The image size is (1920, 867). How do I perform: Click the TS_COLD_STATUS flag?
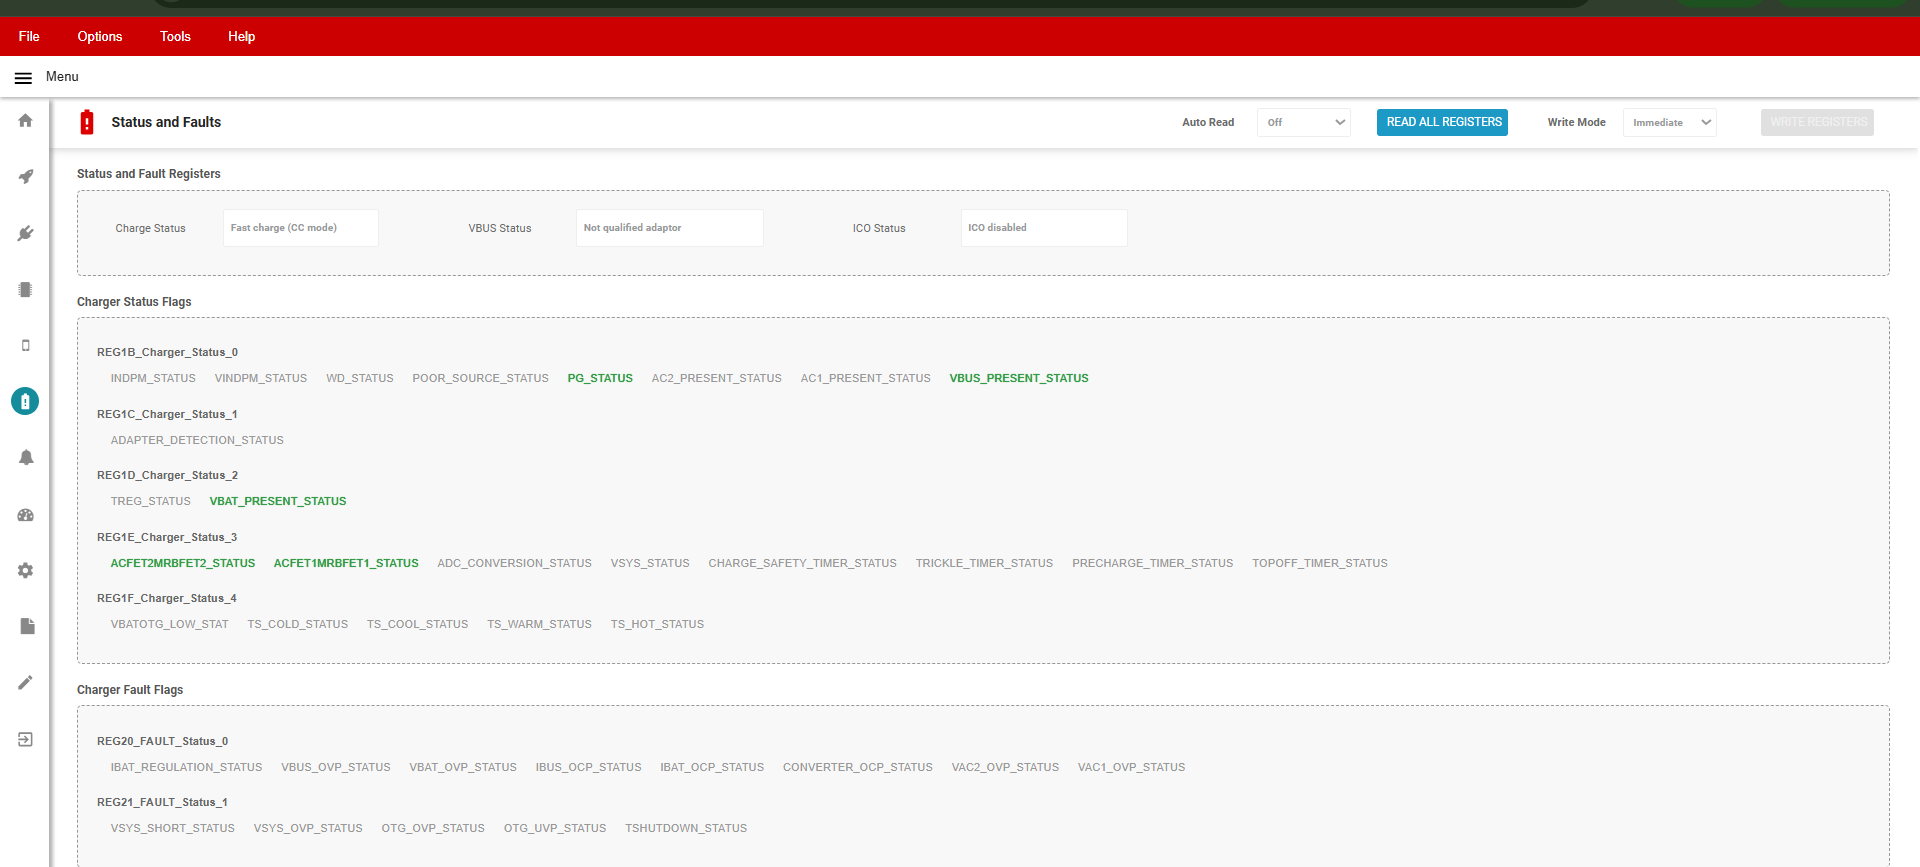(x=298, y=624)
